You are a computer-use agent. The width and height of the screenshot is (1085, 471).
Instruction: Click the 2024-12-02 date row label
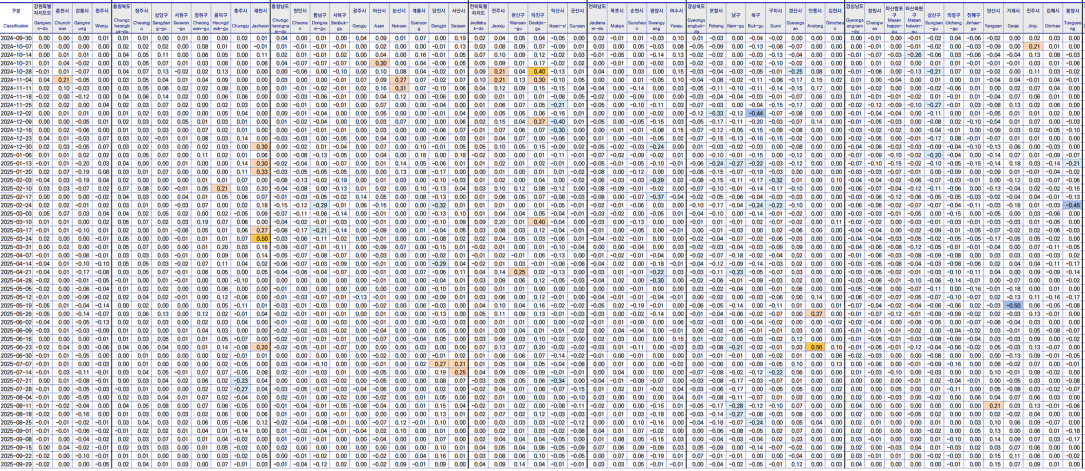coord(16,113)
